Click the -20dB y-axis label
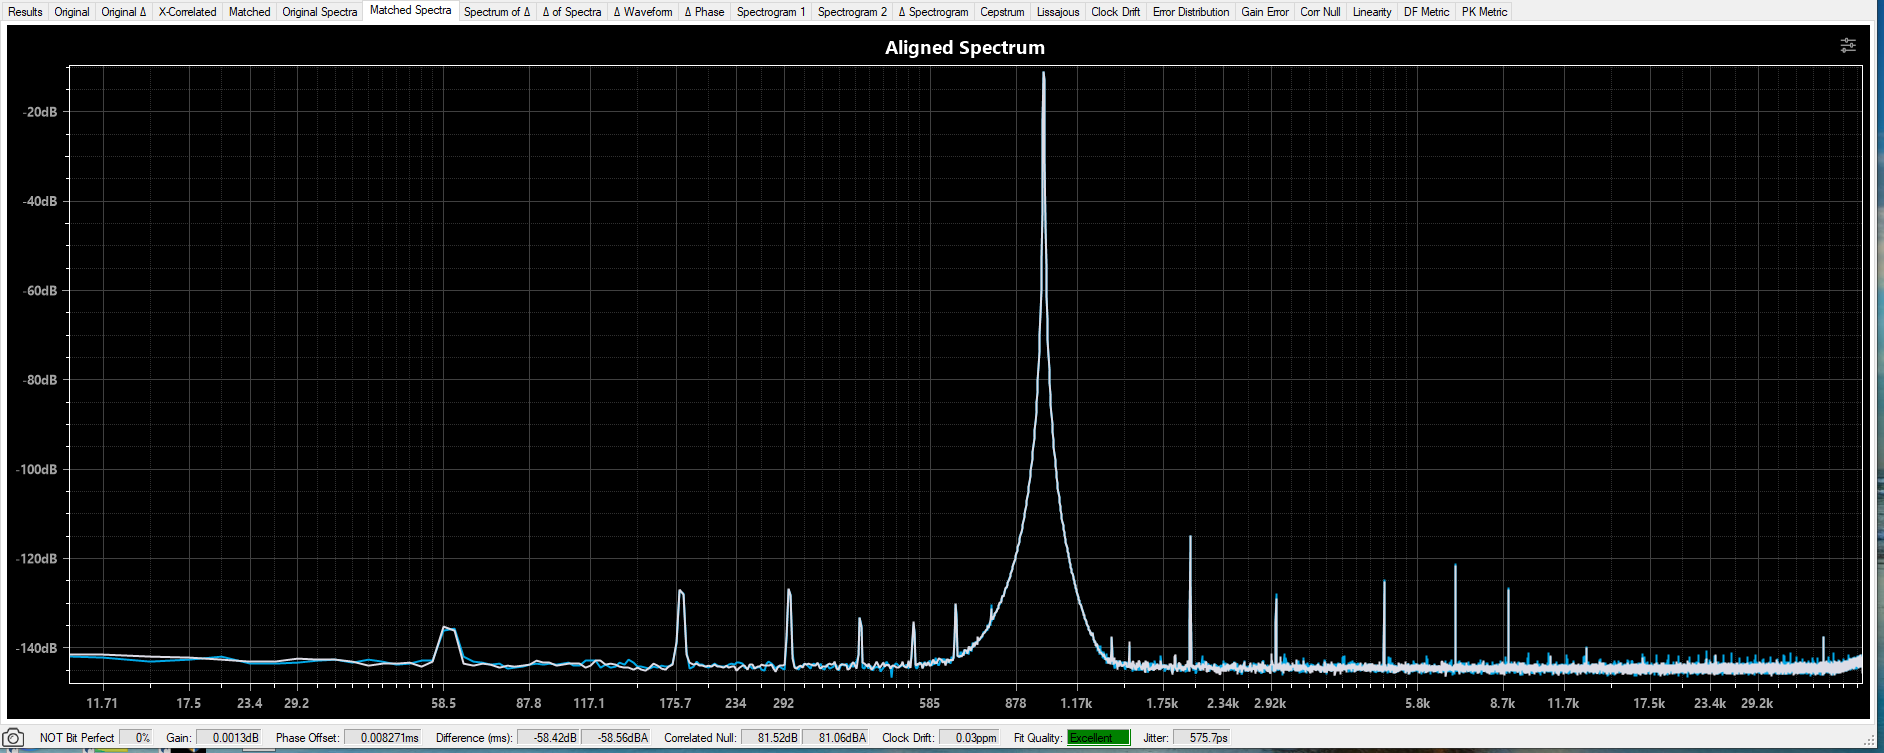 pyautogui.click(x=40, y=112)
